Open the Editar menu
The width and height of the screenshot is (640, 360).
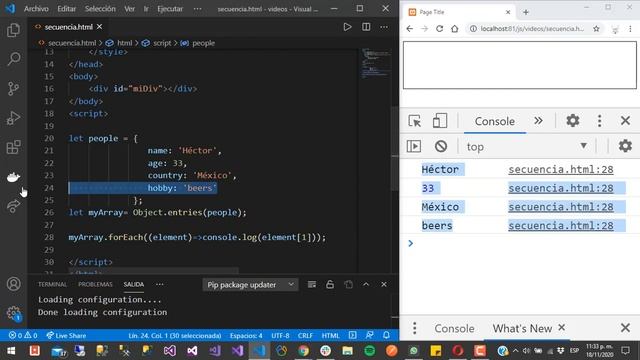click(x=67, y=9)
